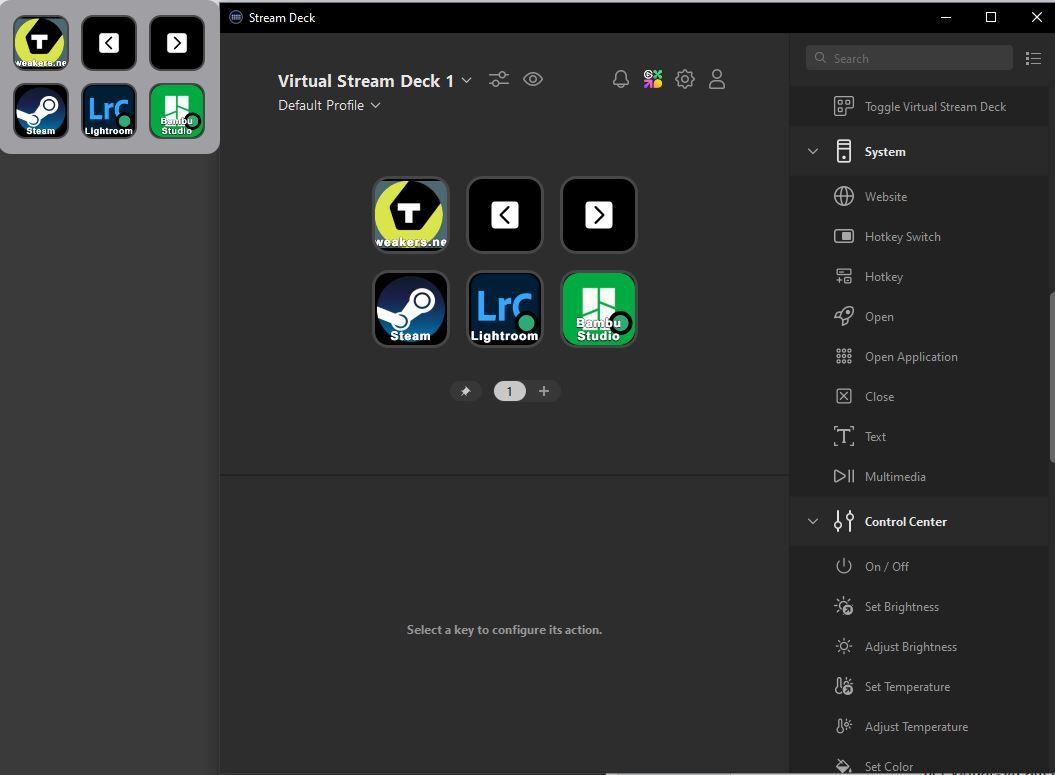Launch Steam from floating virtual deck
This screenshot has width=1055, height=775.
tap(41, 111)
